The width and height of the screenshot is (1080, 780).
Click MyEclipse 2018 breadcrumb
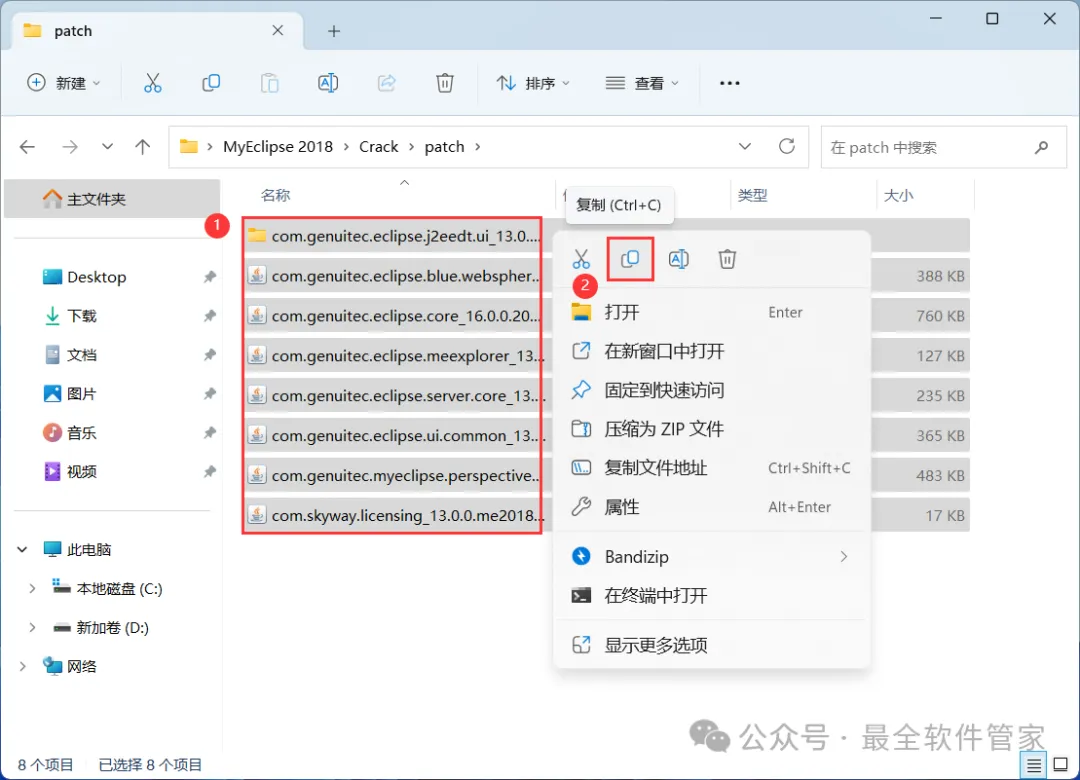click(278, 147)
